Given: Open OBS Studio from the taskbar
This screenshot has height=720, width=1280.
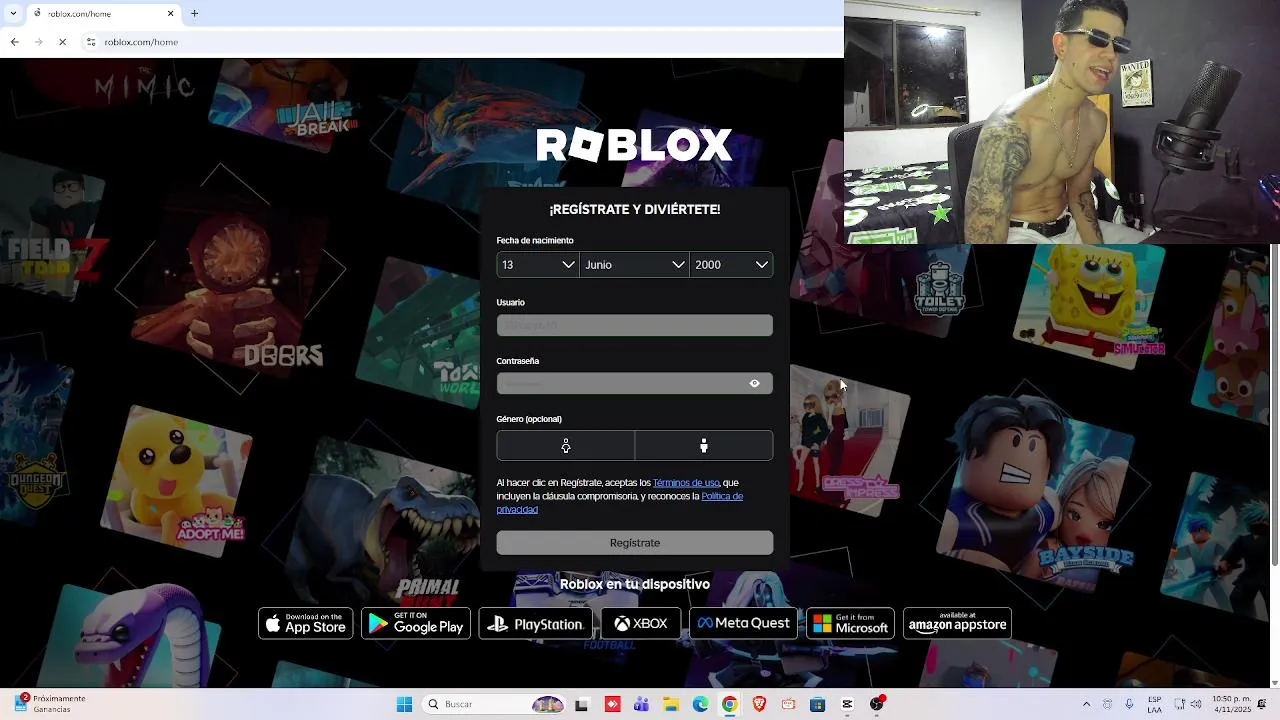Looking at the screenshot, I should pyautogui.click(x=877, y=705).
